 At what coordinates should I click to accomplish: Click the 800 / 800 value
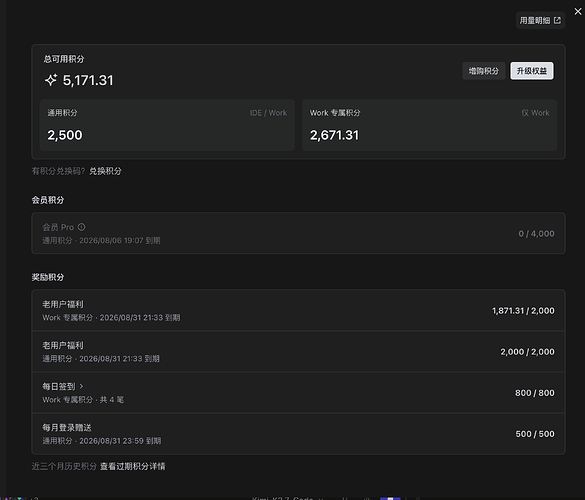535,393
